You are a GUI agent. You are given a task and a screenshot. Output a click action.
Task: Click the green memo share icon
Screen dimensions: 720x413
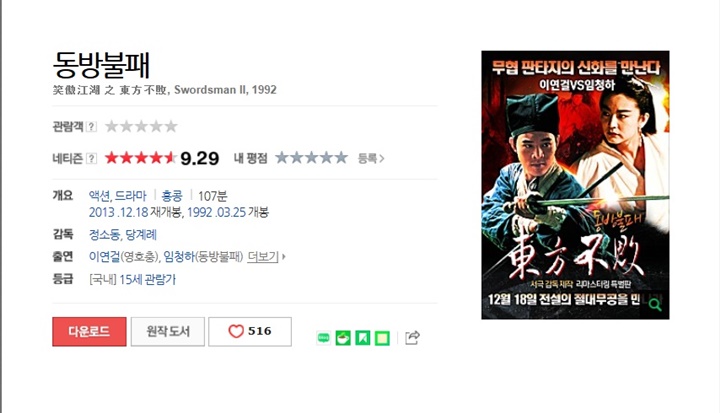point(382,338)
